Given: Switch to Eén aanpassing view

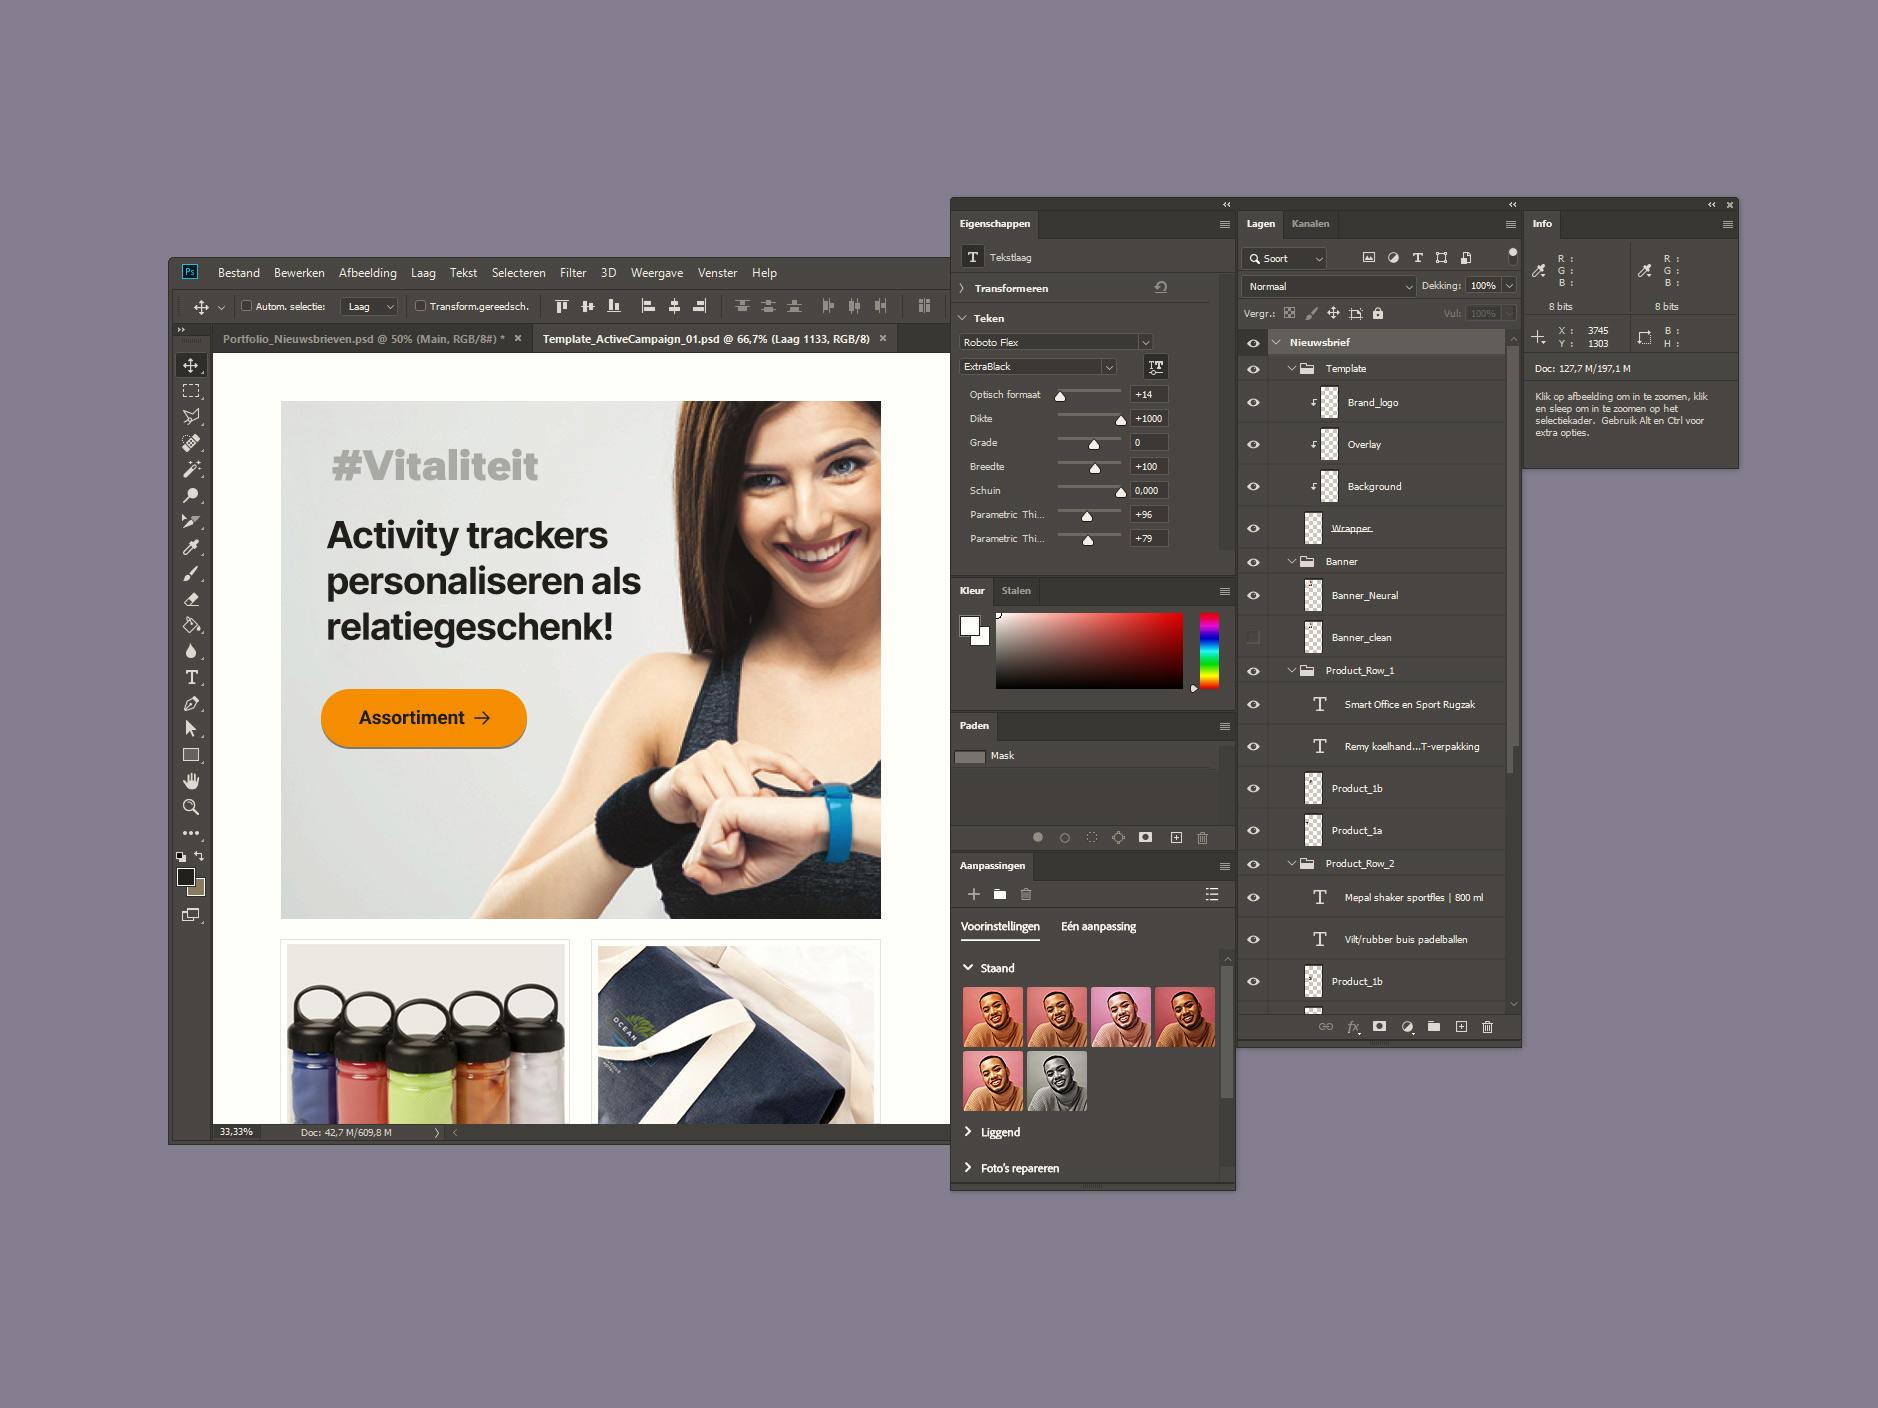Looking at the screenshot, I should 1098,927.
